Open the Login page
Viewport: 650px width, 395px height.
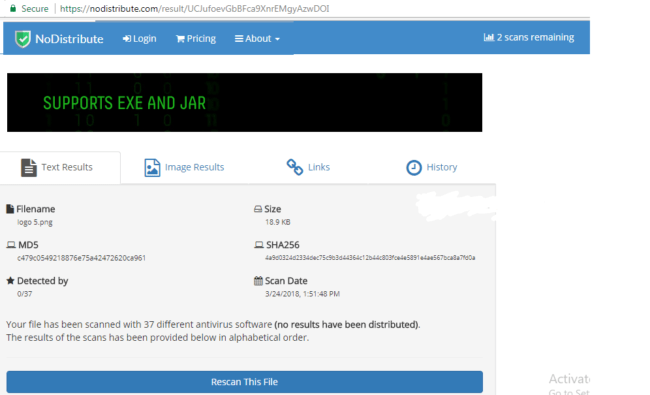click(140, 39)
